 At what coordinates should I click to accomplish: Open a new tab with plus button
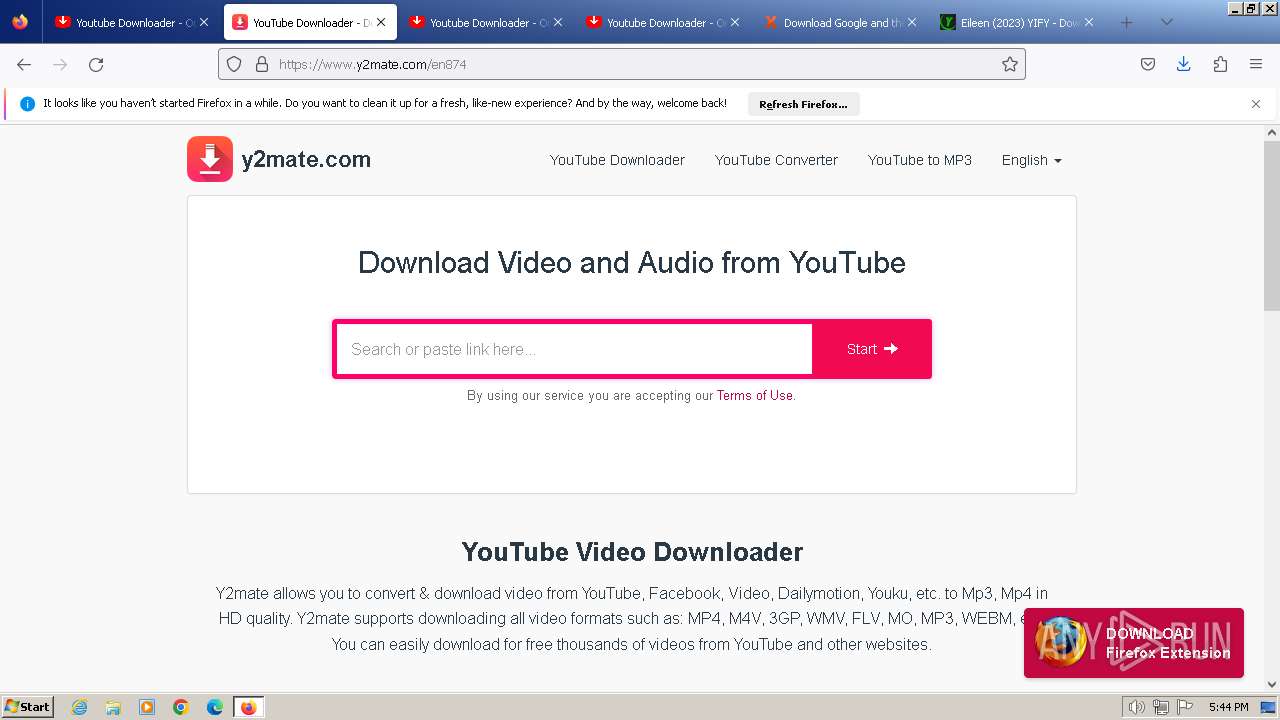1127,22
